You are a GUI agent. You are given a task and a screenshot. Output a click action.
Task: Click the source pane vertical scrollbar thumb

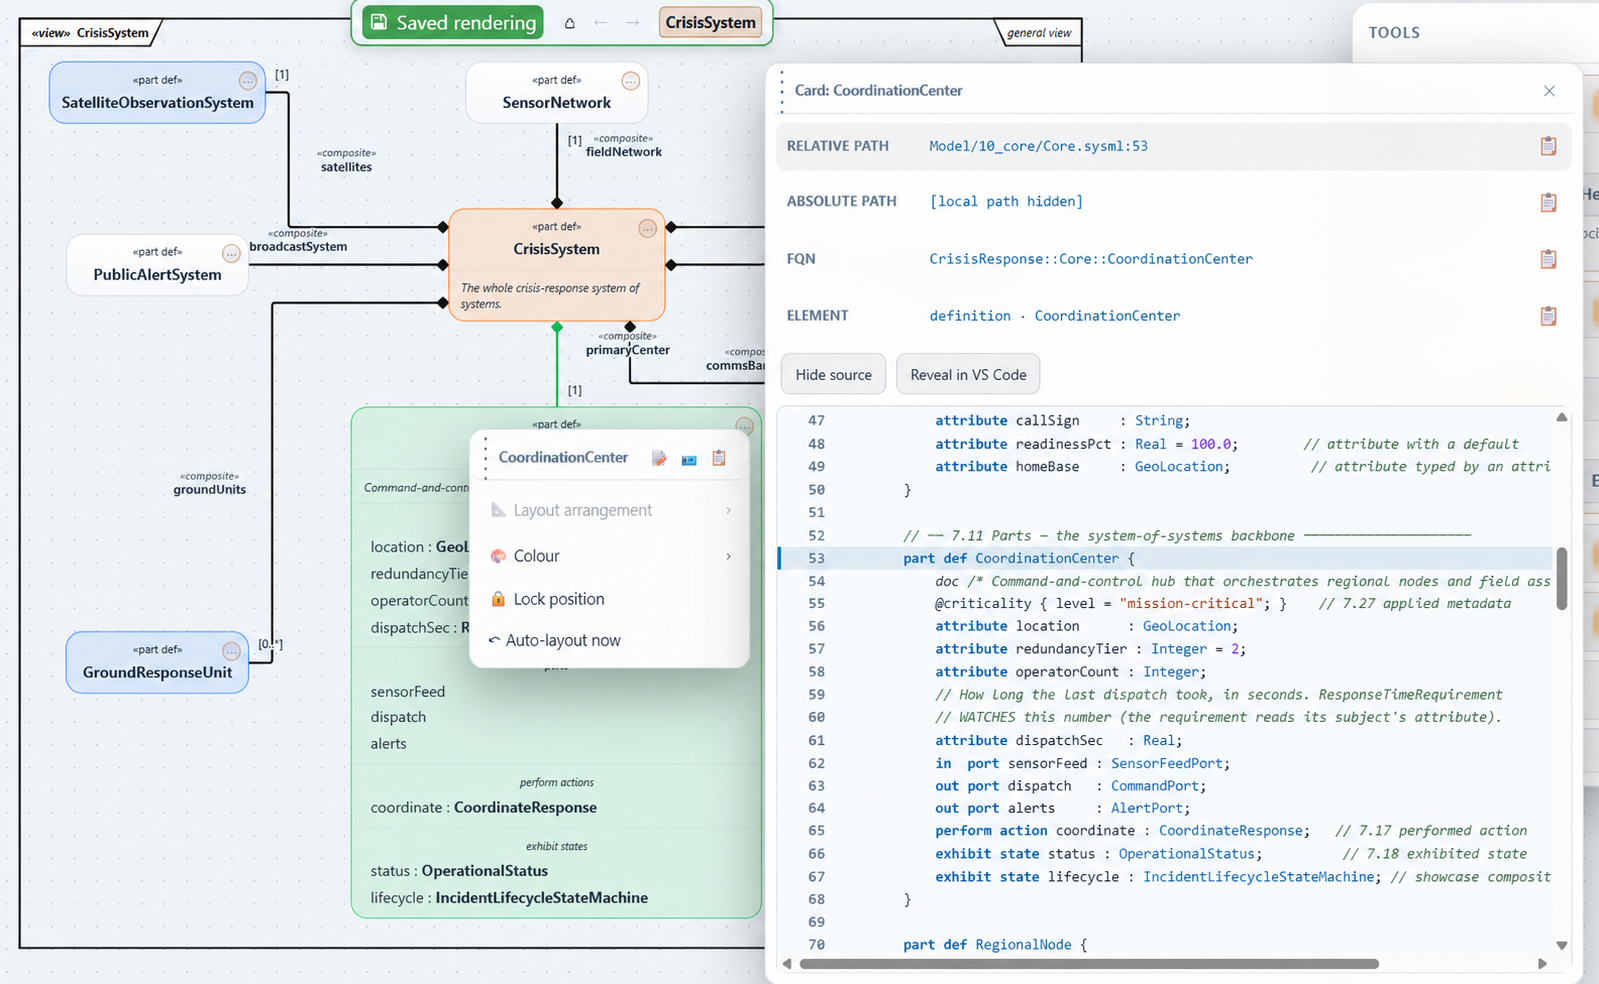[x=1561, y=578]
